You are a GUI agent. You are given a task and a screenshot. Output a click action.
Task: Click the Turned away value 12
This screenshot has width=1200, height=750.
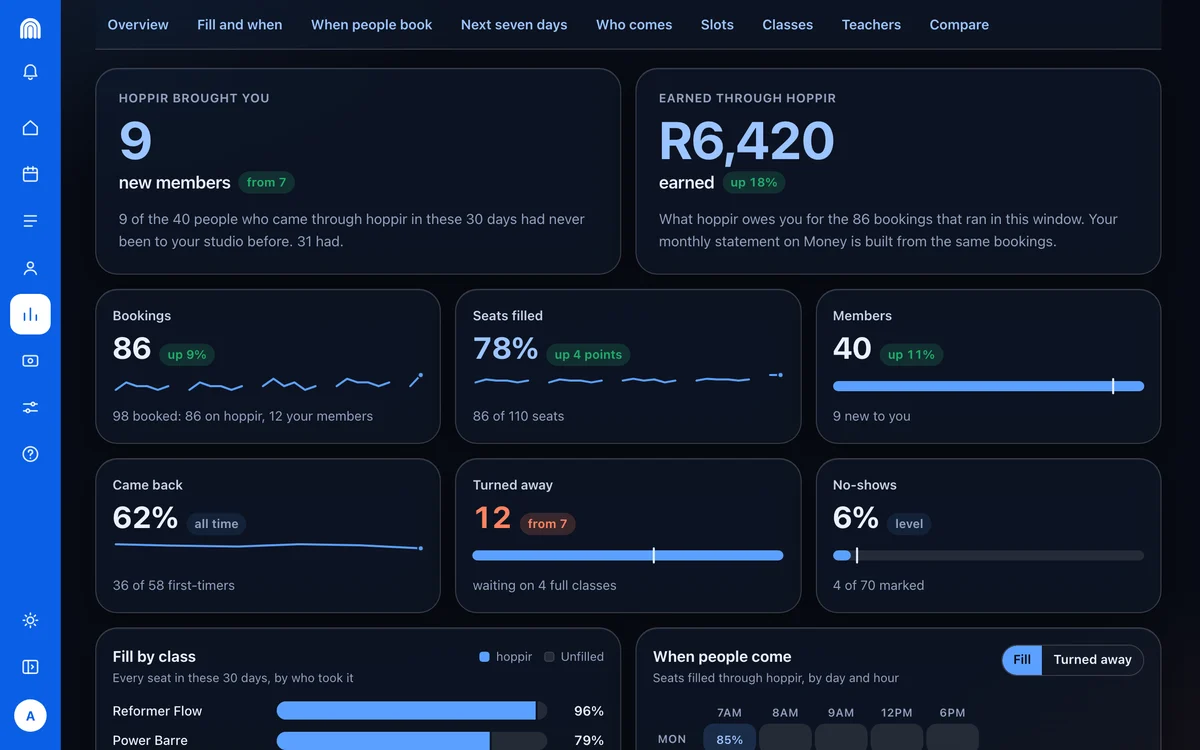point(492,518)
